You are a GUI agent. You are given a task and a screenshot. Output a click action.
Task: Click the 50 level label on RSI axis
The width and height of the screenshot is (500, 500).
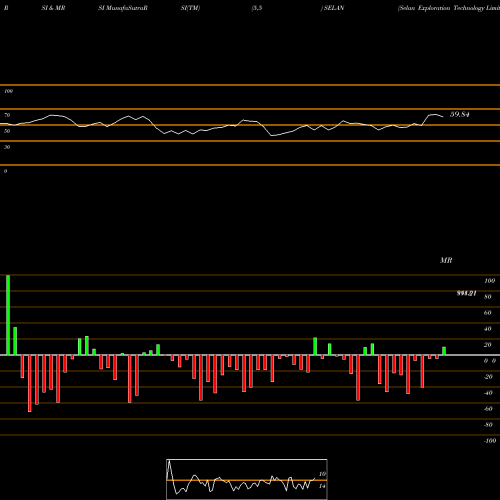tap(7, 131)
